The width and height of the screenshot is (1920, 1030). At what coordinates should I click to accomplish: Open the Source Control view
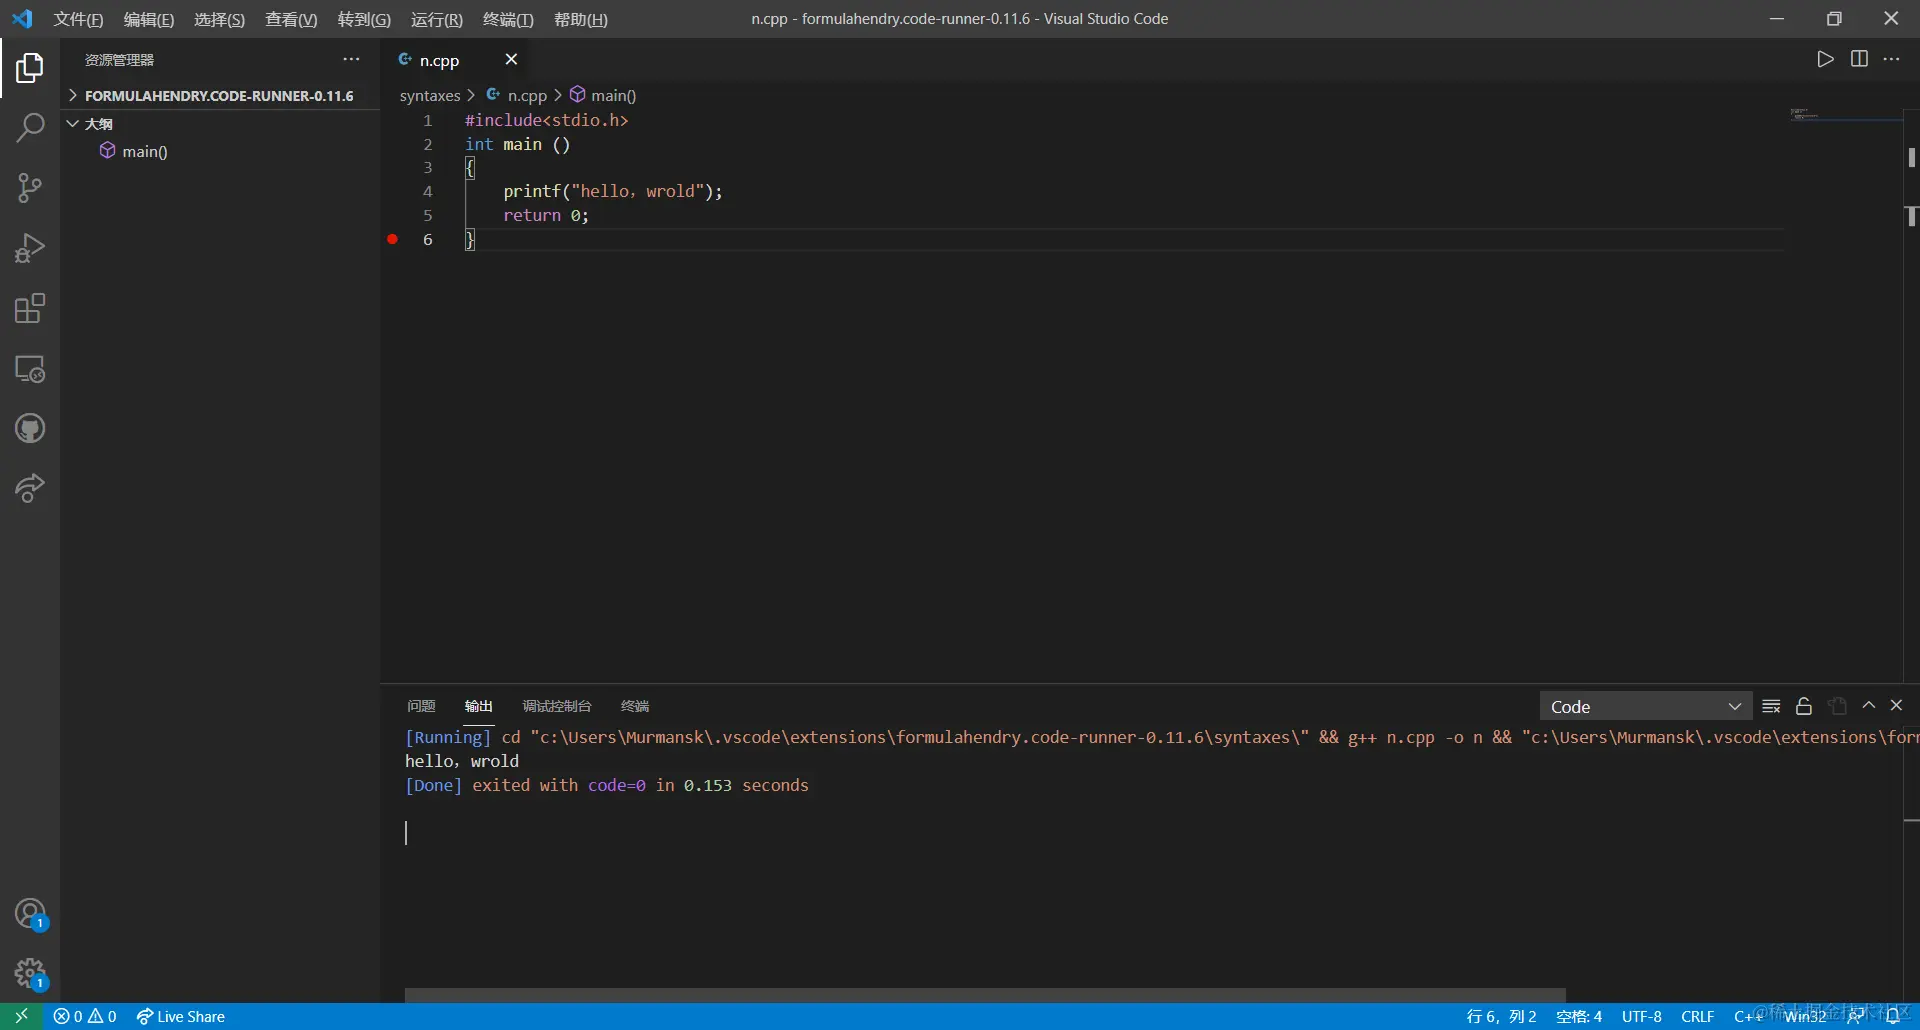[30, 188]
